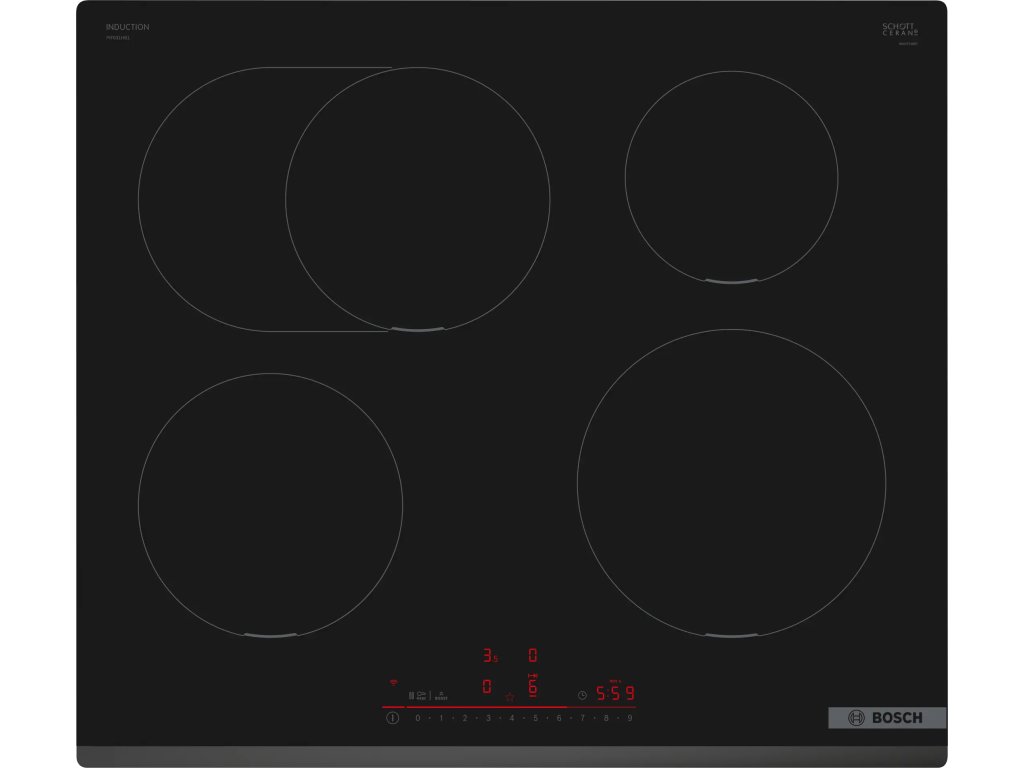Set power level to 0 on slider
This screenshot has width=1024, height=768.
click(417, 718)
